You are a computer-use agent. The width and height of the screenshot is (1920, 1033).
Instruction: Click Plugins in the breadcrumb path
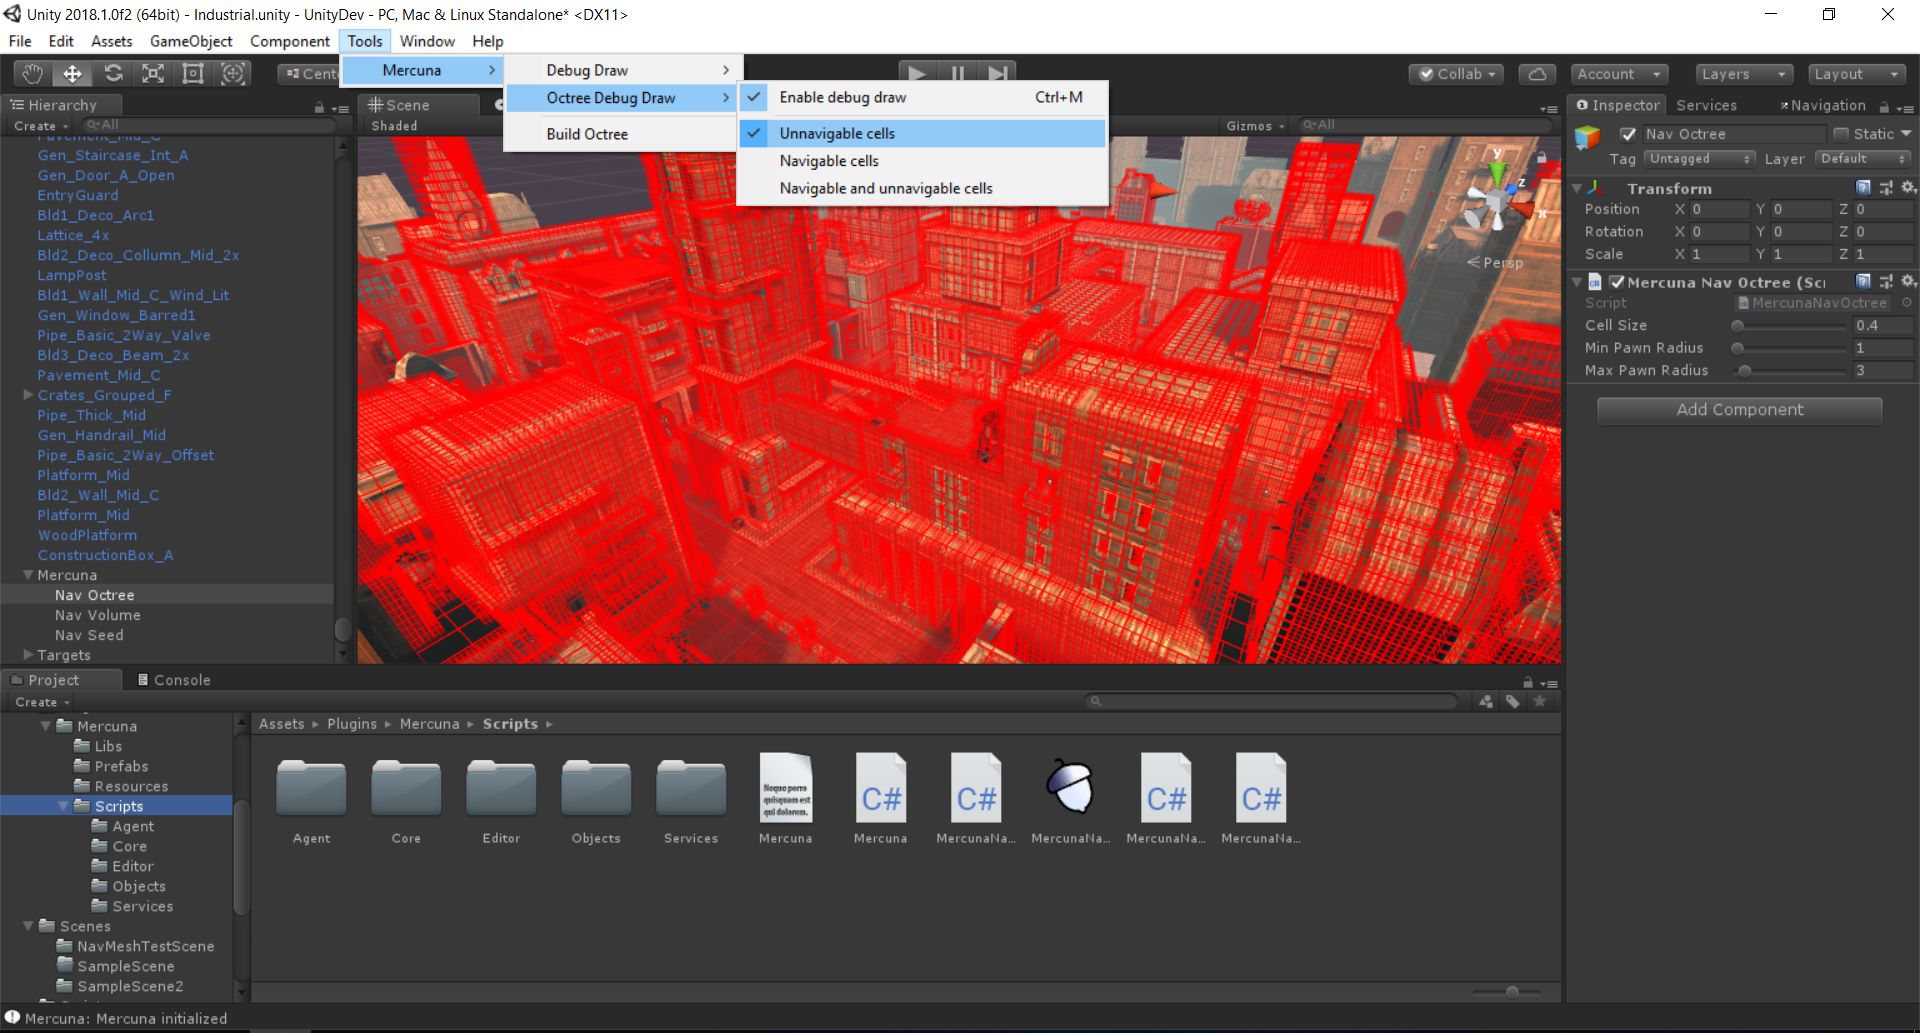point(352,724)
